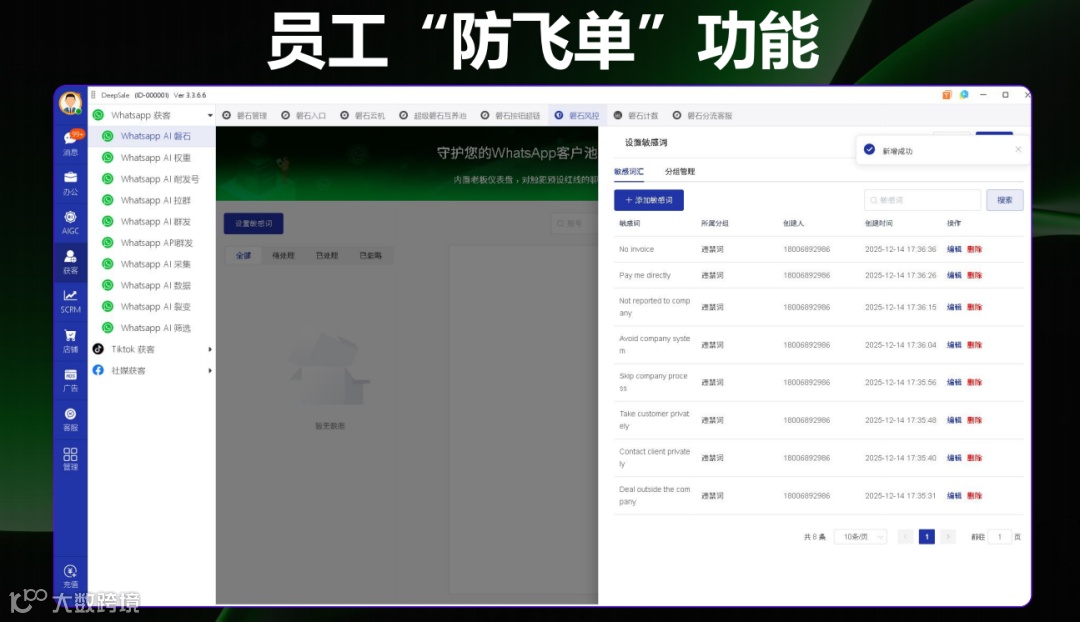Switch to the 超级磐石互养池 tab
The width and height of the screenshot is (1080, 622).
pos(433,116)
